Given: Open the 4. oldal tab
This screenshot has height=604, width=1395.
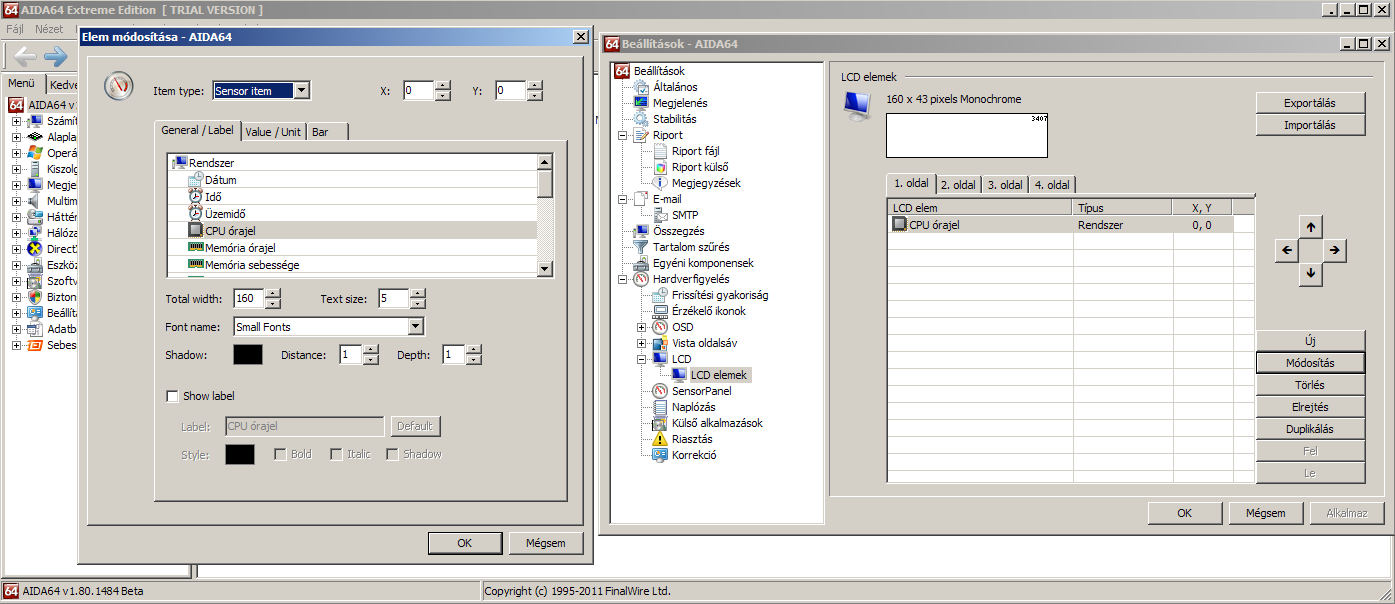Looking at the screenshot, I should [x=1052, y=185].
